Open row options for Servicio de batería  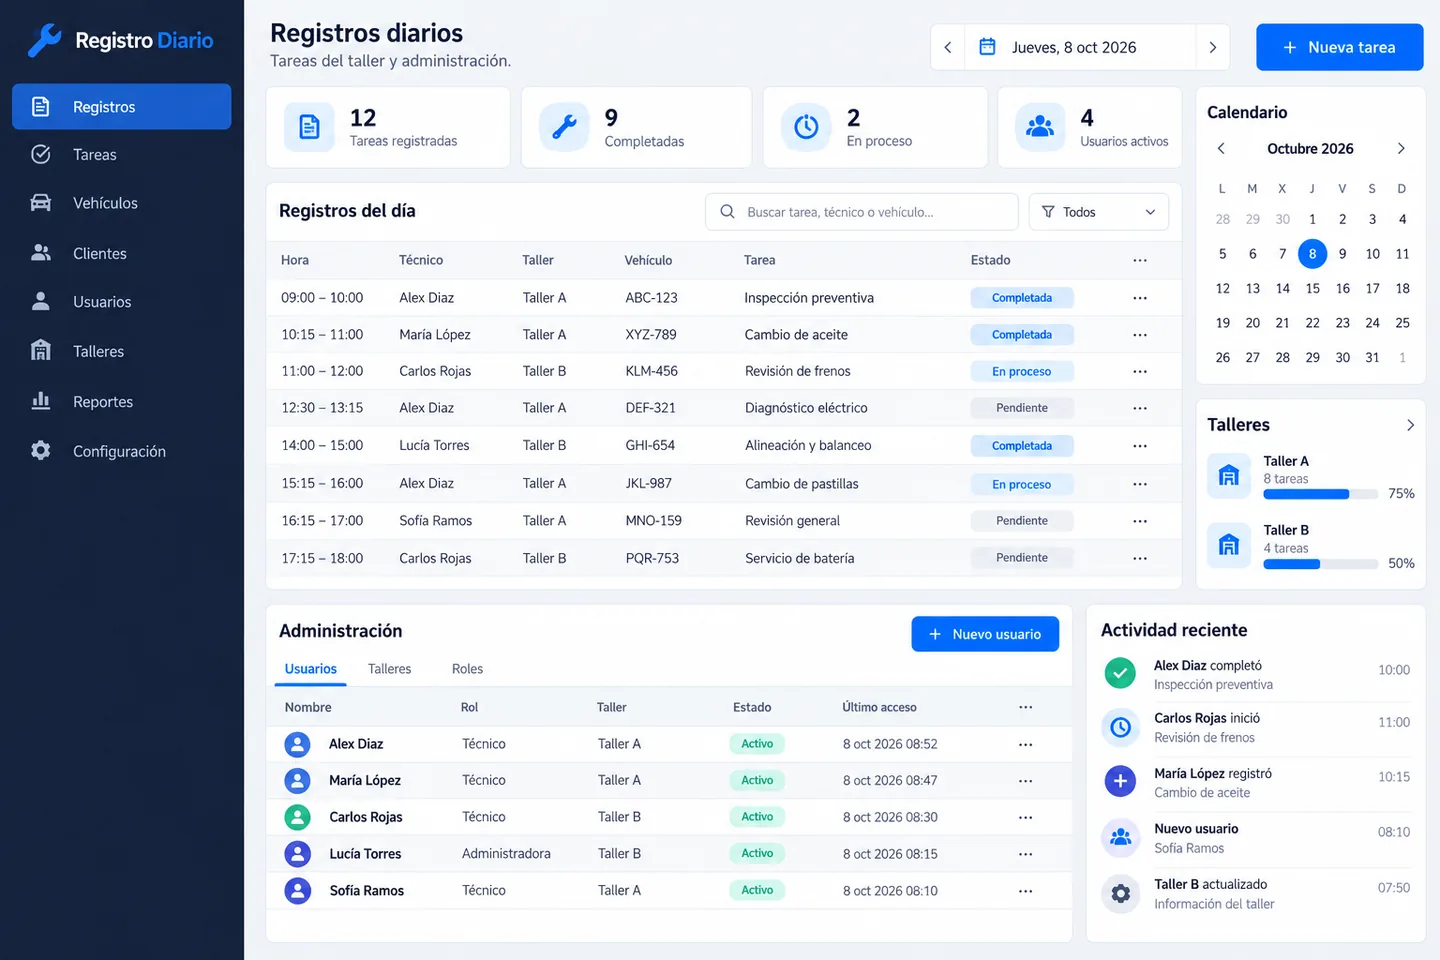tap(1140, 558)
